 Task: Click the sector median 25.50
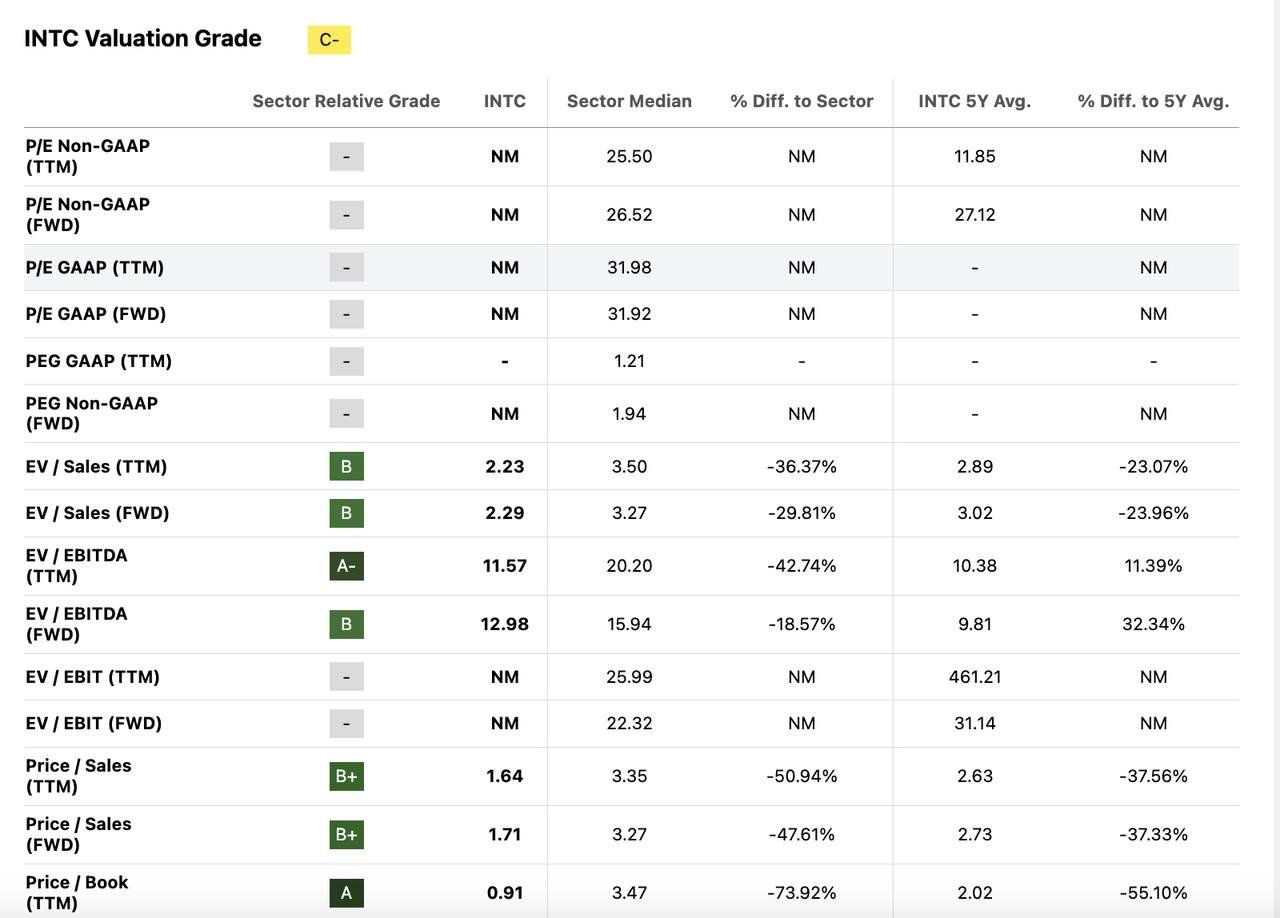pyautogui.click(x=629, y=156)
